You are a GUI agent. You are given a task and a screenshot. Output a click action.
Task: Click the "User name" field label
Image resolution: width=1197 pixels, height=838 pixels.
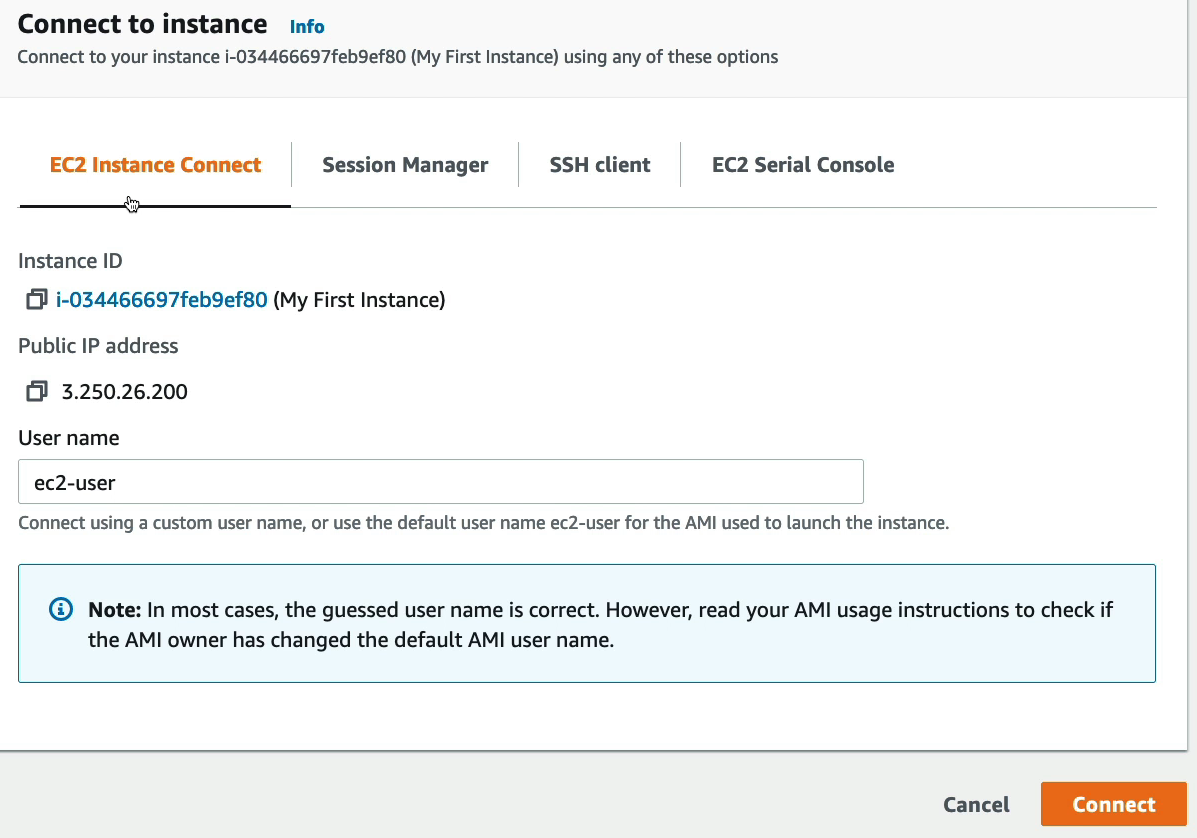69,438
